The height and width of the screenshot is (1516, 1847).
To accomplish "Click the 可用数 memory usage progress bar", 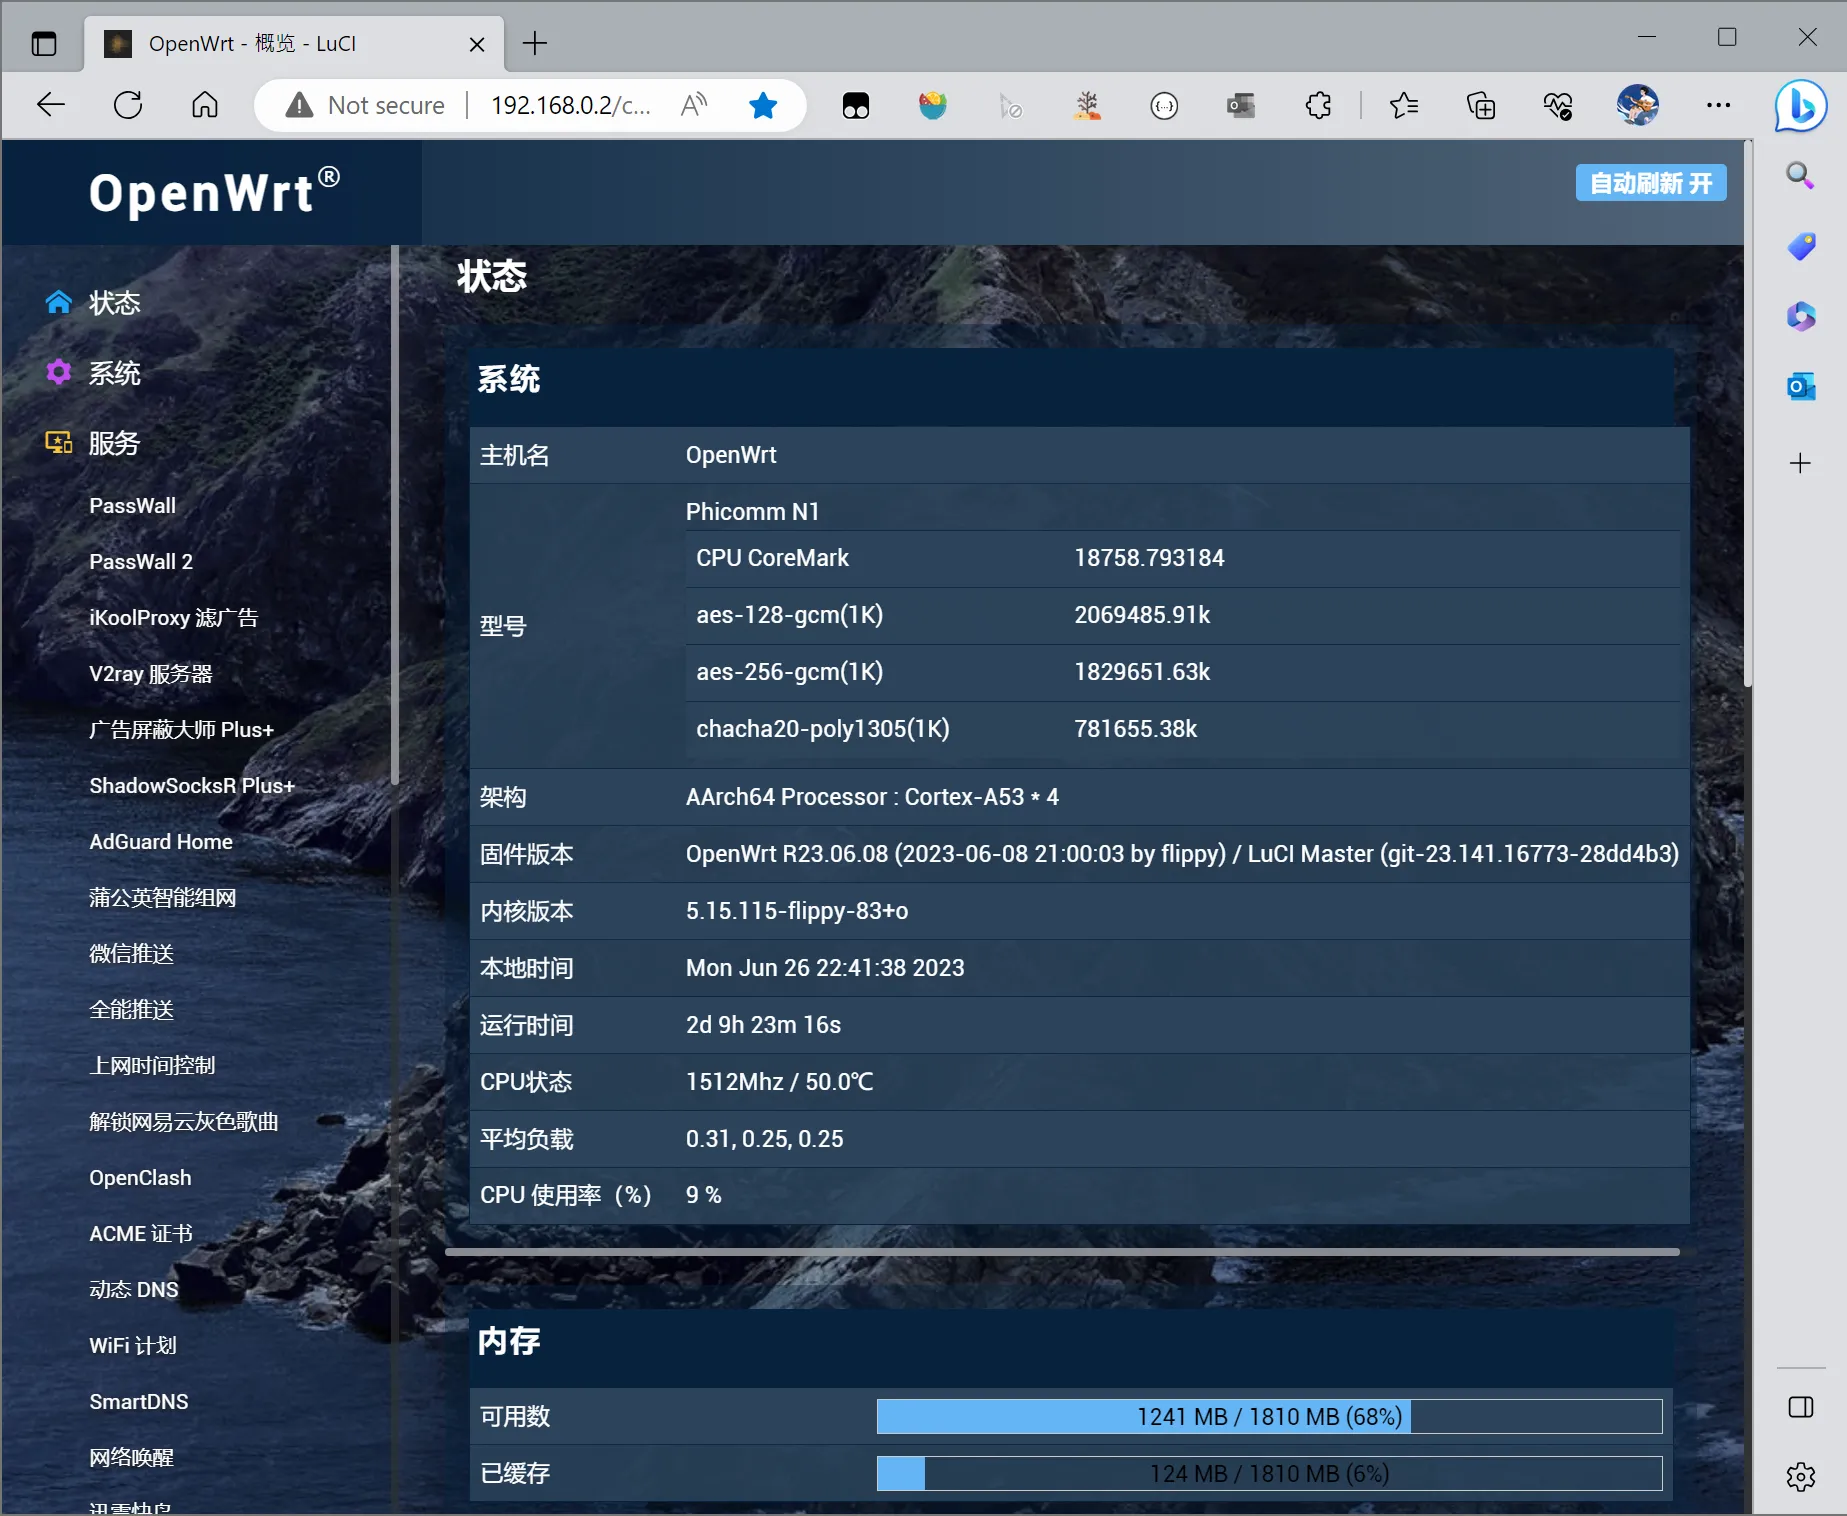I will [x=1269, y=1417].
